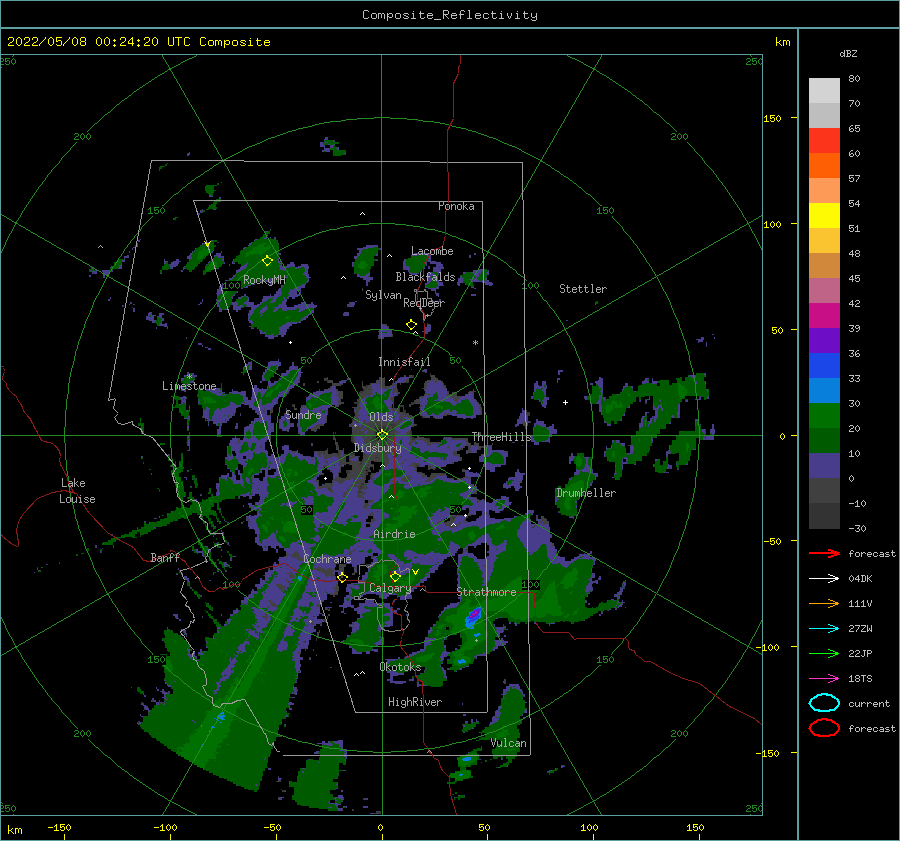Image resolution: width=900 pixels, height=841 pixels.
Task: Click the RockyMH label
Action: coord(264,280)
